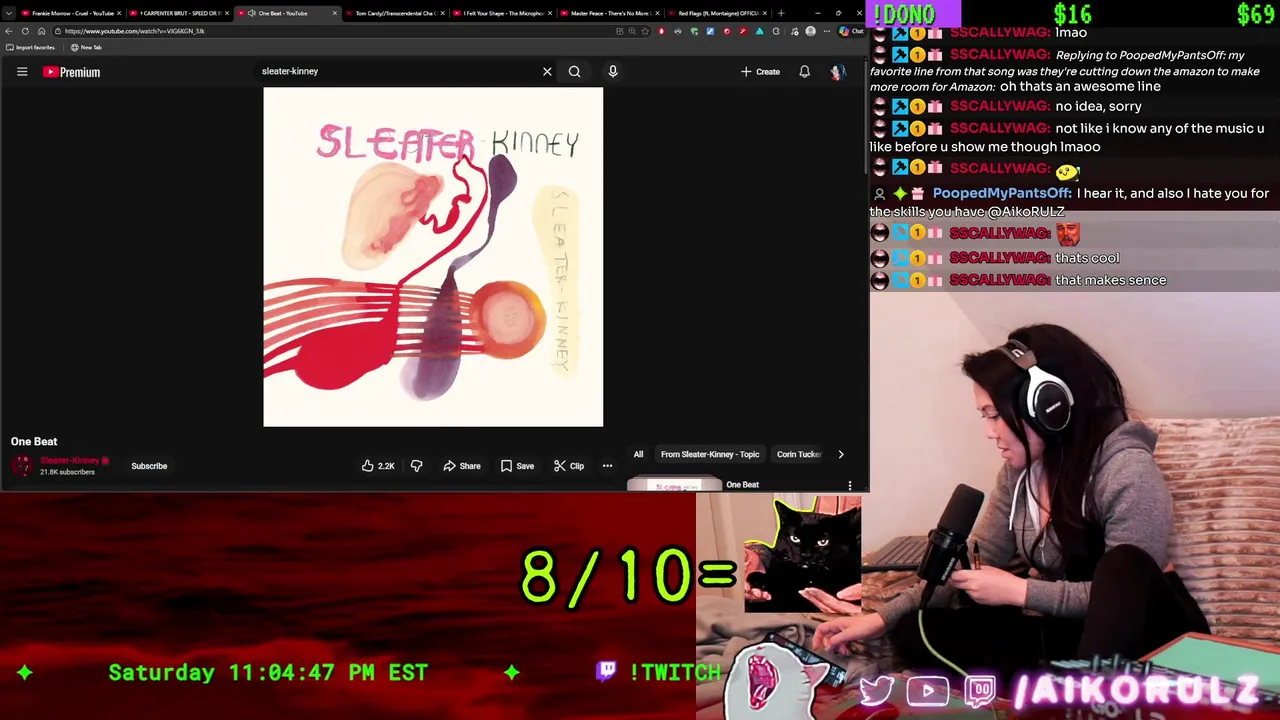1280x720 pixels.
Task: Click the Twitch logo beside /AIKORULZ
Action: pos(981,691)
